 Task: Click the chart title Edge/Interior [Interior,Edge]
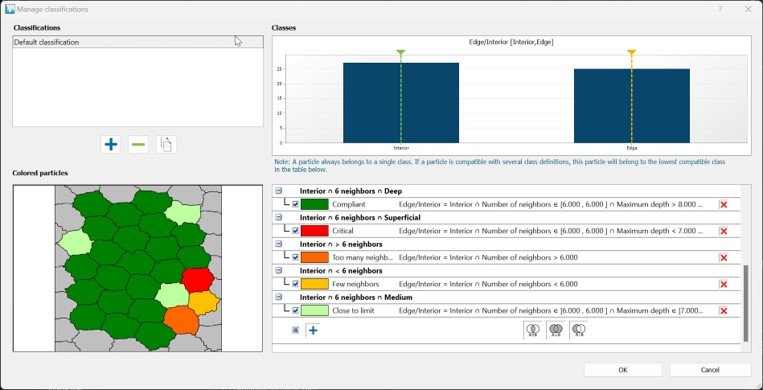pos(511,42)
